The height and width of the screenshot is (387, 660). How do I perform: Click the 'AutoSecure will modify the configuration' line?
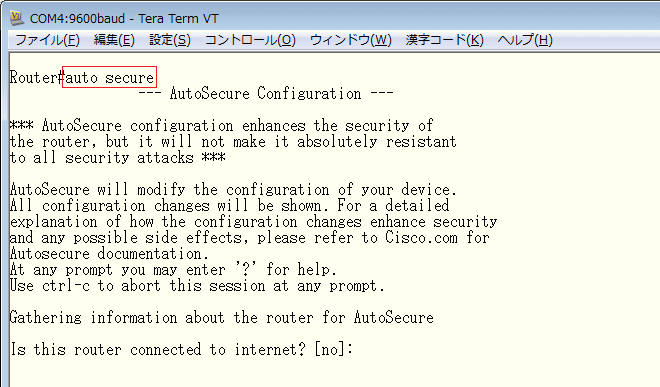(233, 189)
